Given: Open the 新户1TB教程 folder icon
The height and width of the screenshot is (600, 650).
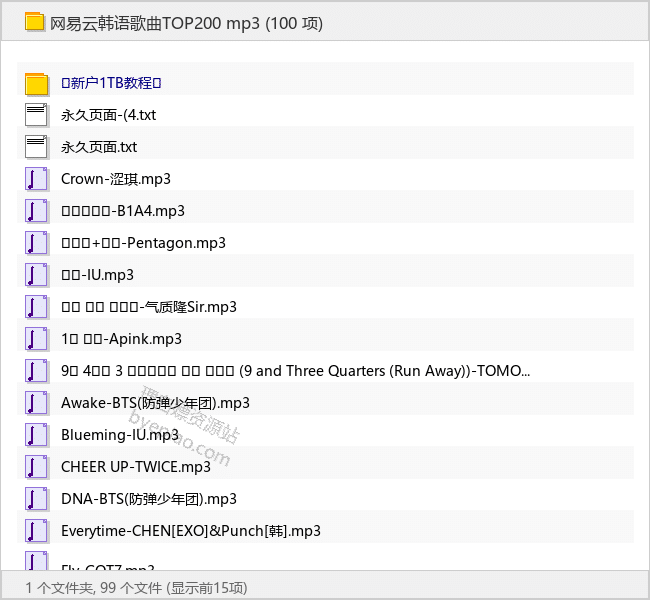Looking at the screenshot, I should [x=36, y=83].
